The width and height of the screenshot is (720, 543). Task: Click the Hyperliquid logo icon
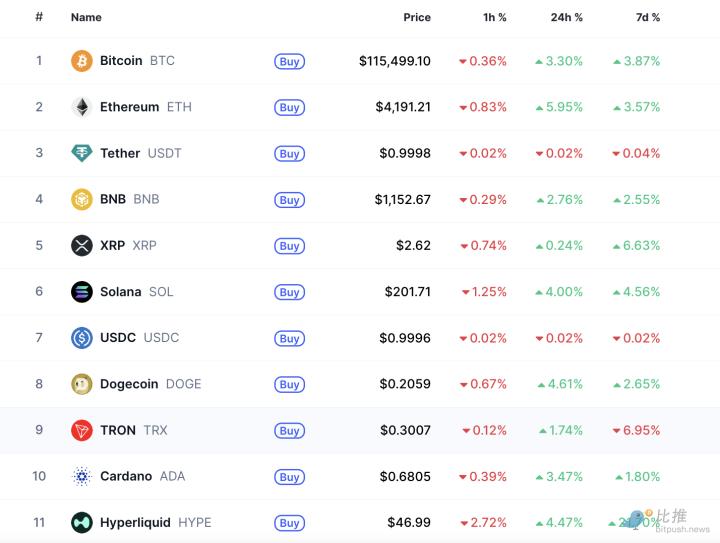coord(81,522)
